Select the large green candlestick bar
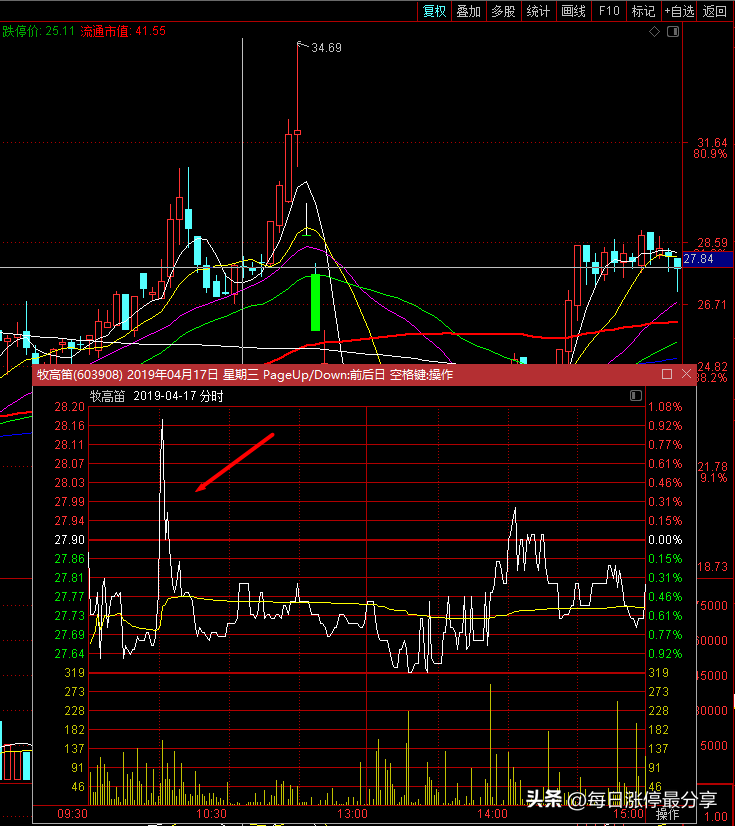 pyautogui.click(x=316, y=302)
